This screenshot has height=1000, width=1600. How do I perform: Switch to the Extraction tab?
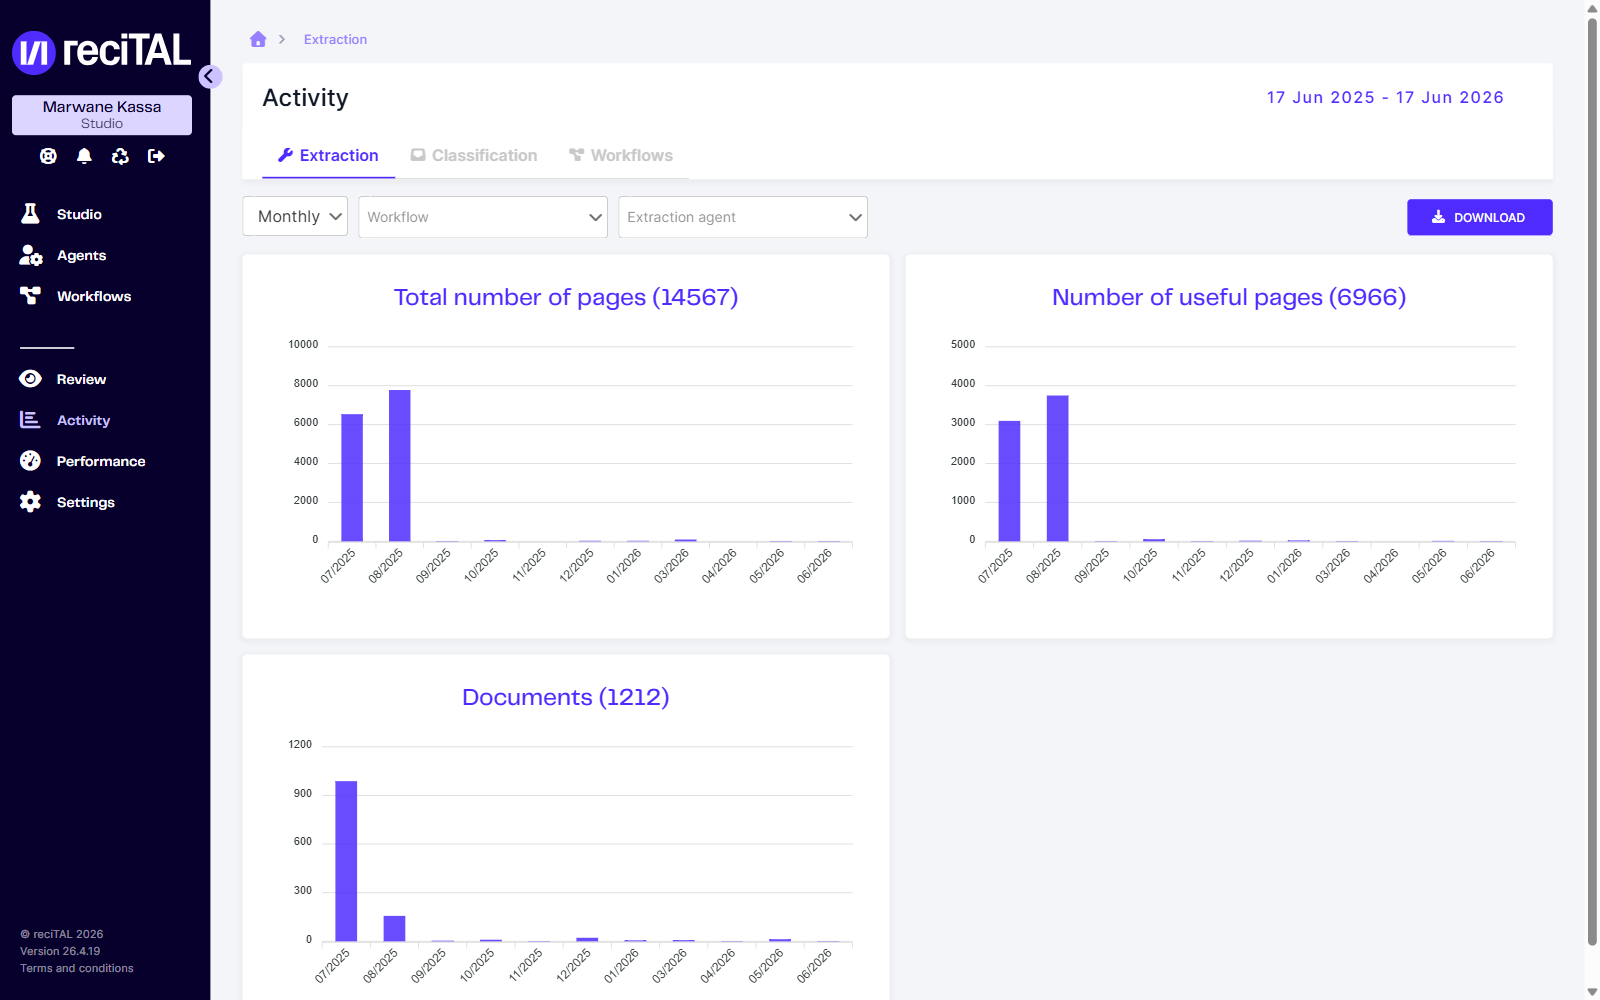(328, 156)
